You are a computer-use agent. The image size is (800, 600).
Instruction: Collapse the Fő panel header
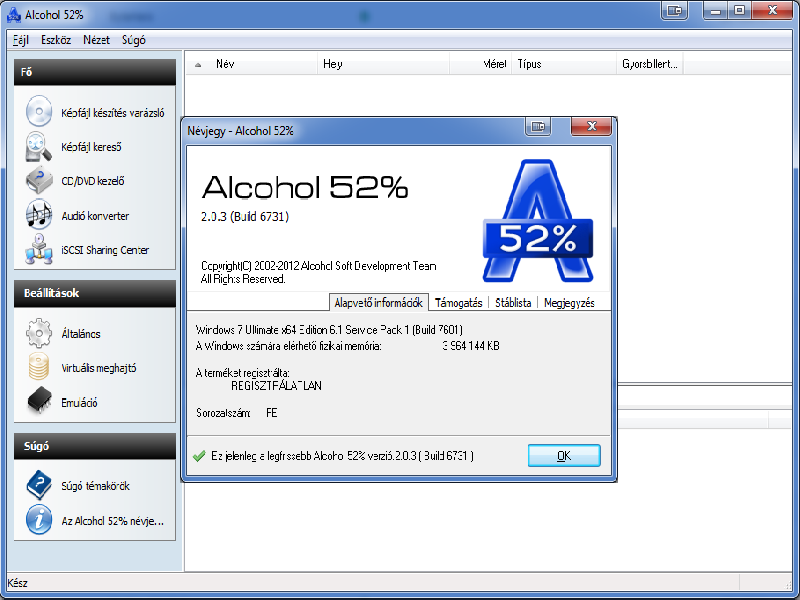click(x=95, y=72)
